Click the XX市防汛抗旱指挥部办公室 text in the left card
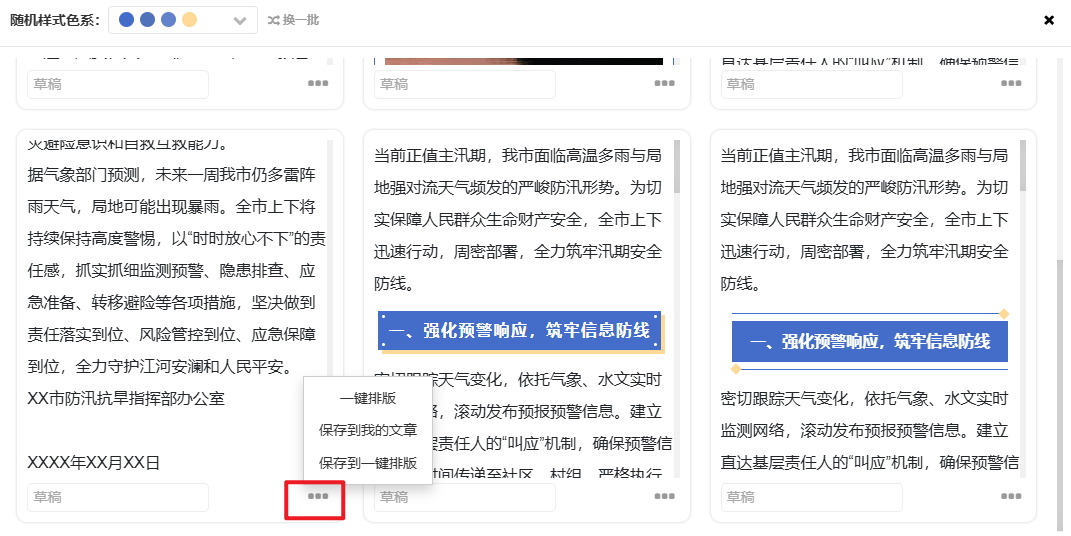The height and width of the screenshot is (536, 1071). point(126,399)
